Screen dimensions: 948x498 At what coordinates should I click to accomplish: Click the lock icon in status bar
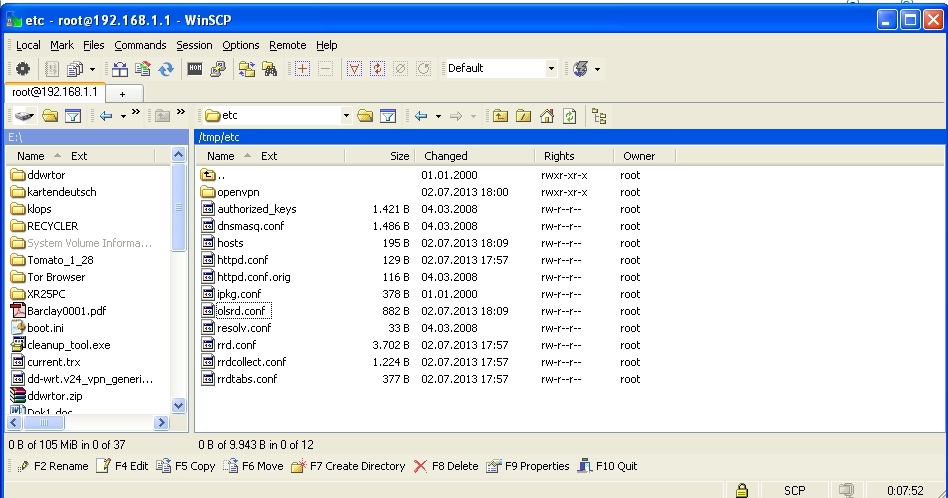coord(742,490)
